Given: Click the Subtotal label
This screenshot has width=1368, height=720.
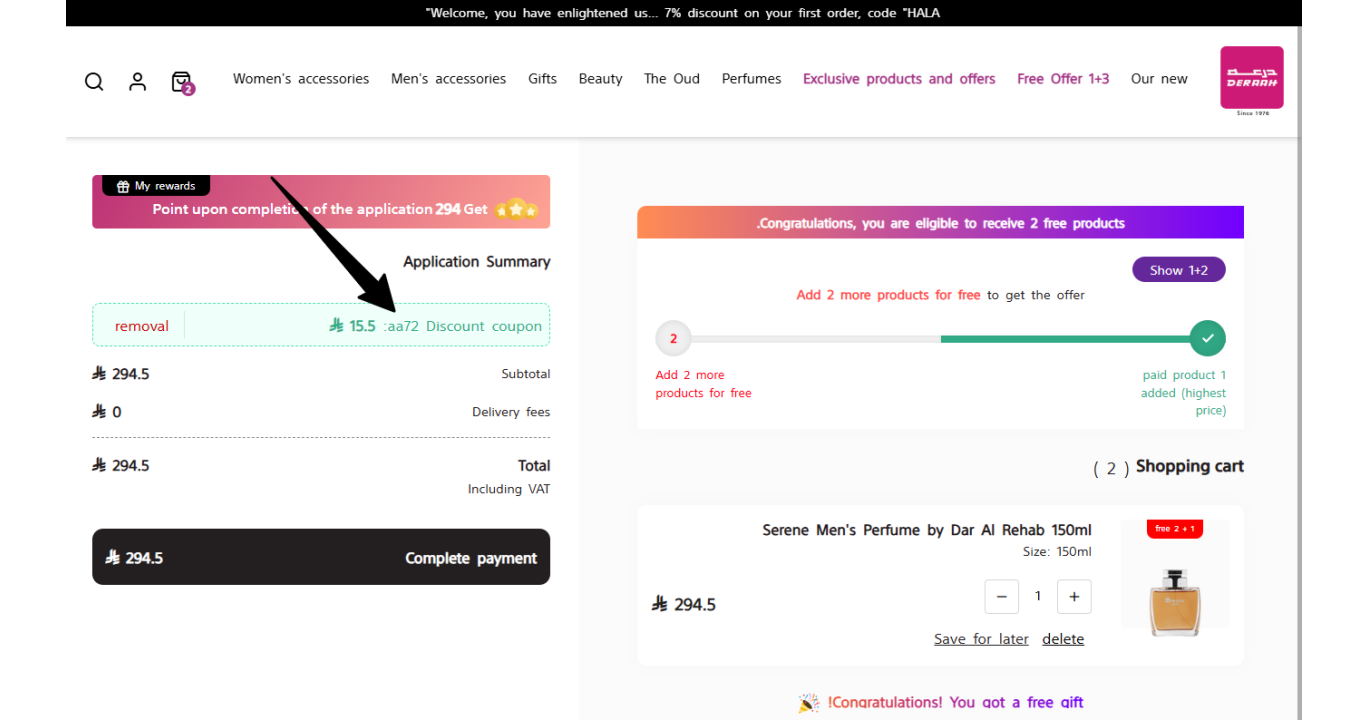Looking at the screenshot, I should click(526, 374).
